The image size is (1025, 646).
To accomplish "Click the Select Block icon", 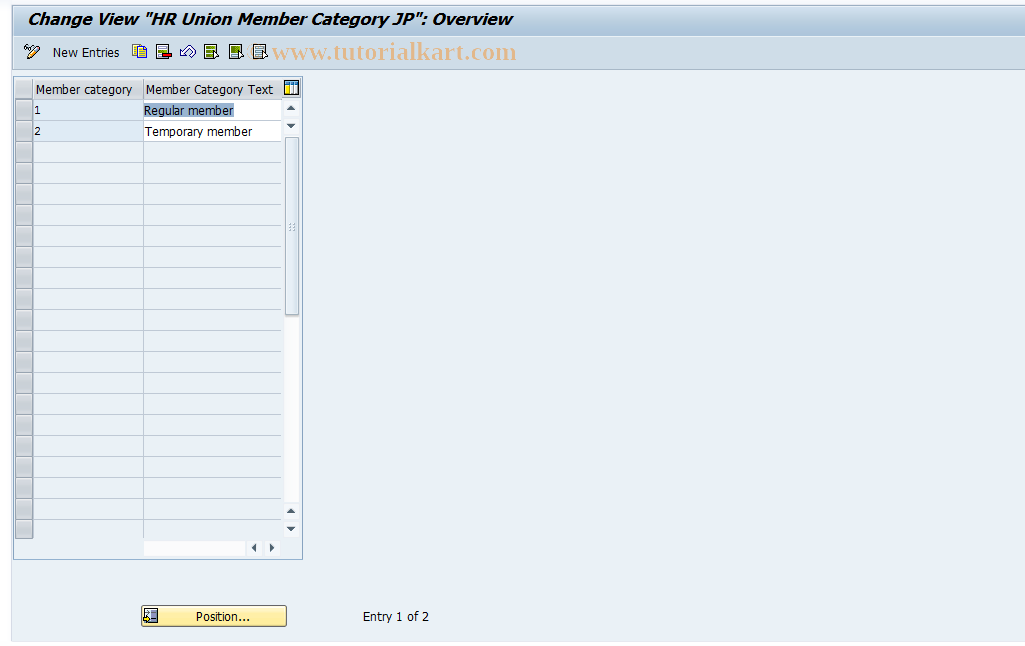I will point(235,52).
